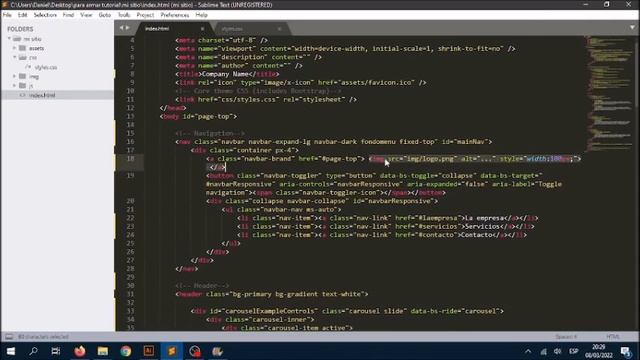Open Chrome from the taskbar
The image size is (640, 360).
126,351
